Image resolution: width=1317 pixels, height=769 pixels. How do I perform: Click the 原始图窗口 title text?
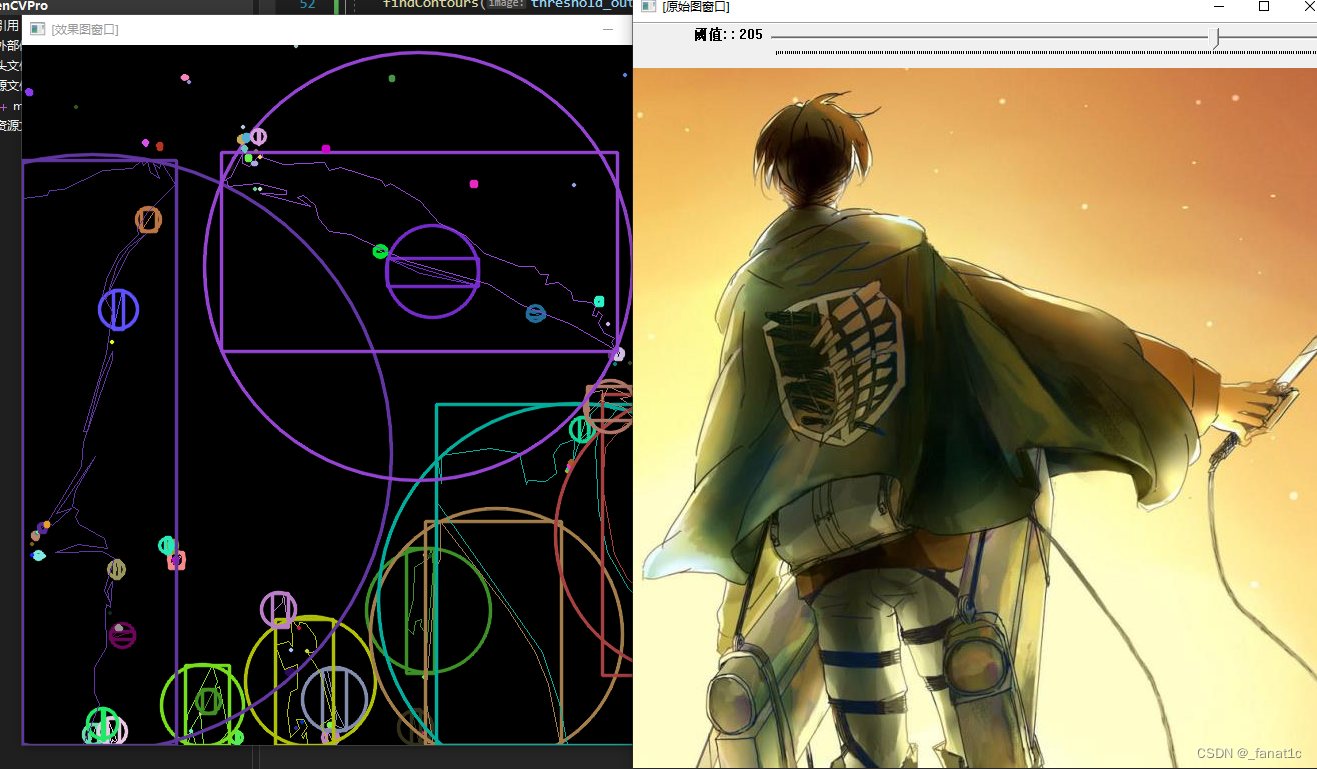coord(696,6)
